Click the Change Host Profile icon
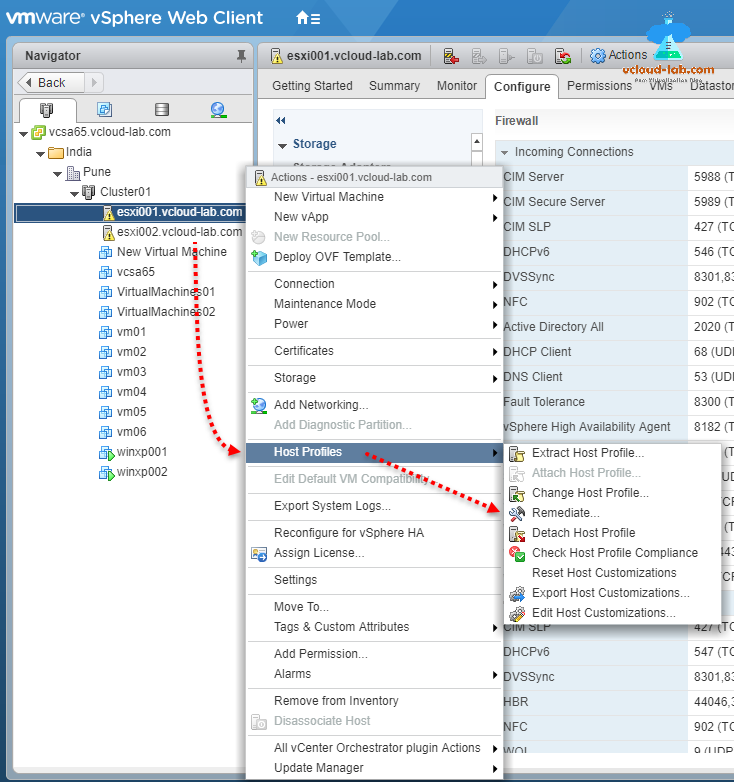Image resolution: width=734 pixels, height=782 pixels. (517, 493)
